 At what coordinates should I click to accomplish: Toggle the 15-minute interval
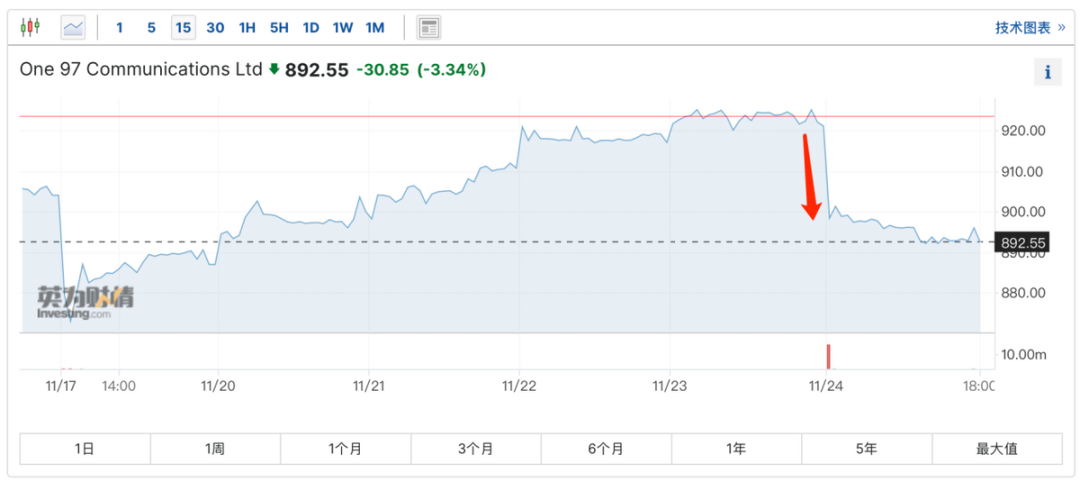[183, 27]
